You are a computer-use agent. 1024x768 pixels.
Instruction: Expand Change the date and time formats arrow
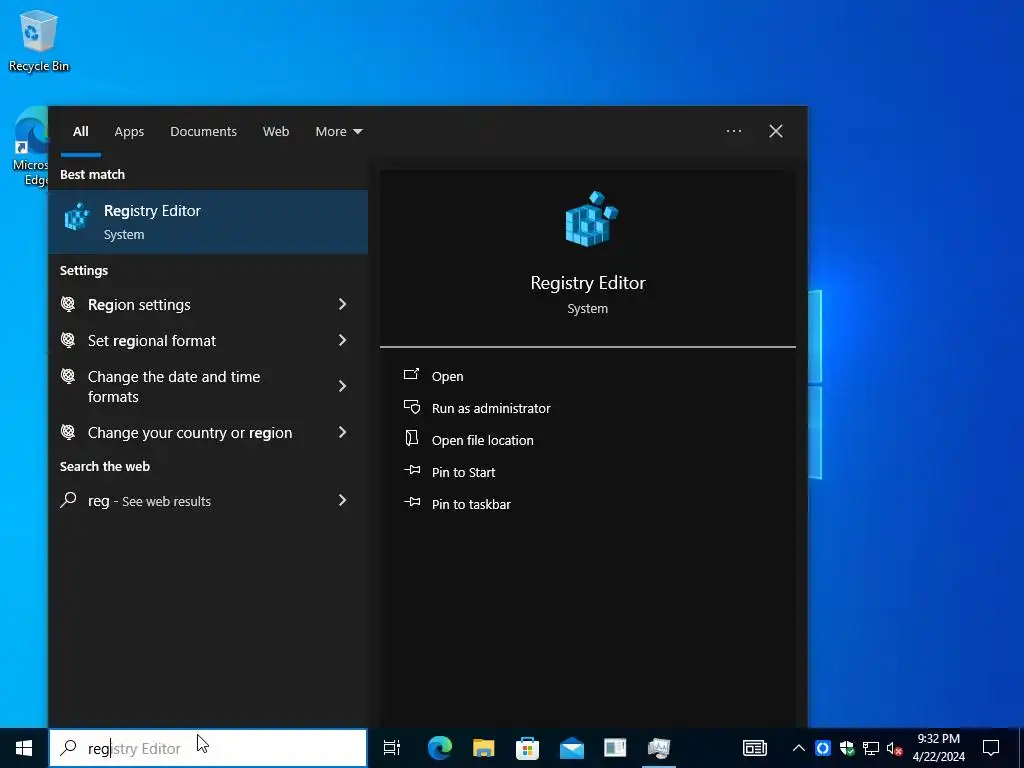coord(342,386)
